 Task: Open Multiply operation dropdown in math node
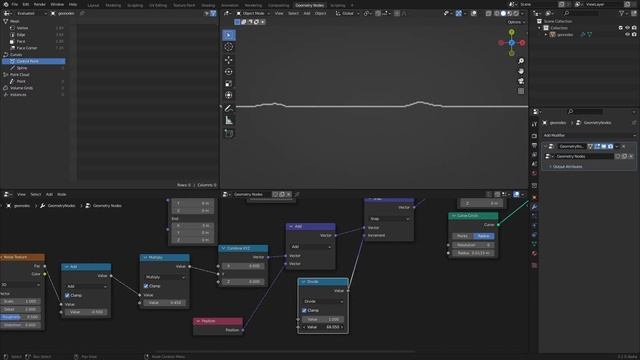[164, 277]
